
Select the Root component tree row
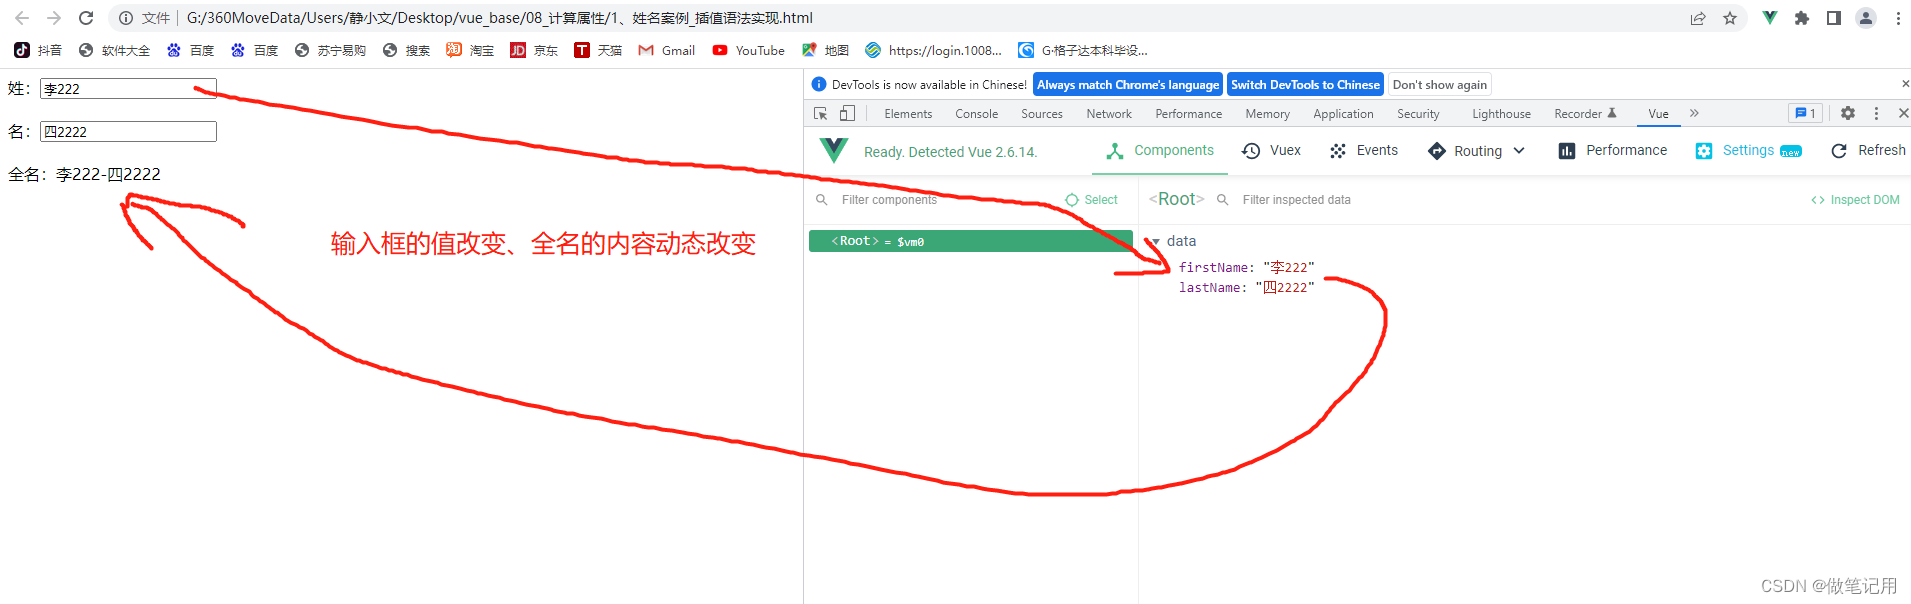970,241
